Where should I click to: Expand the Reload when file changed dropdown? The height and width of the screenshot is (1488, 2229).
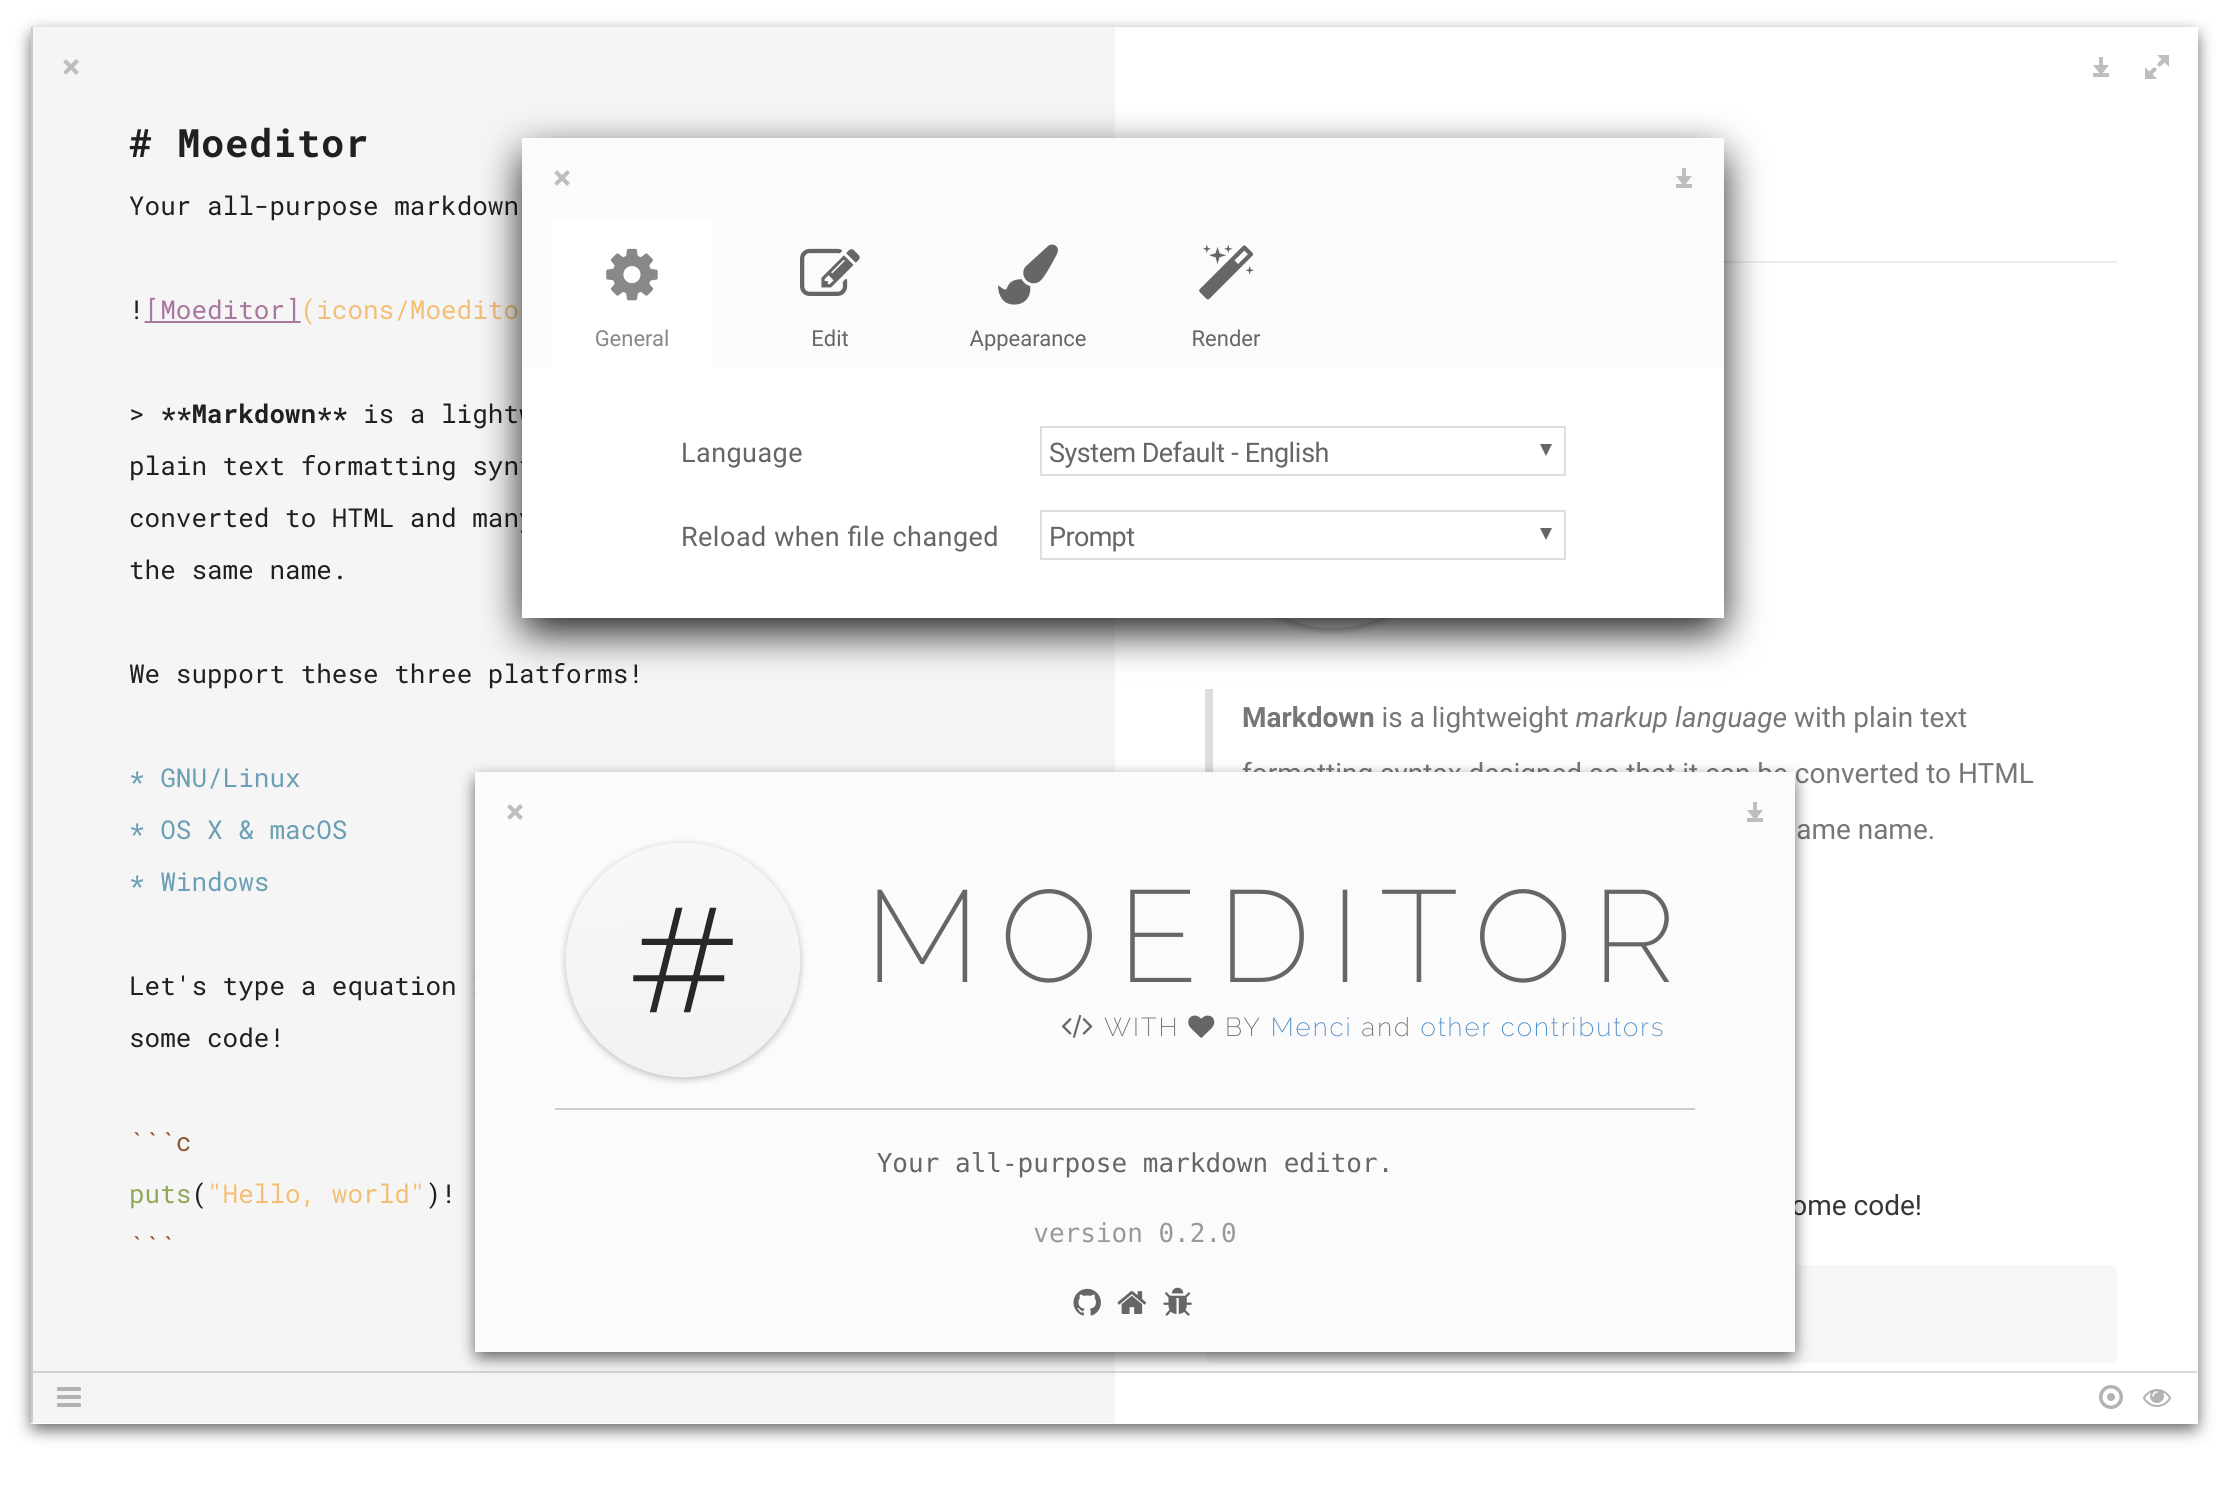pos(1296,533)
